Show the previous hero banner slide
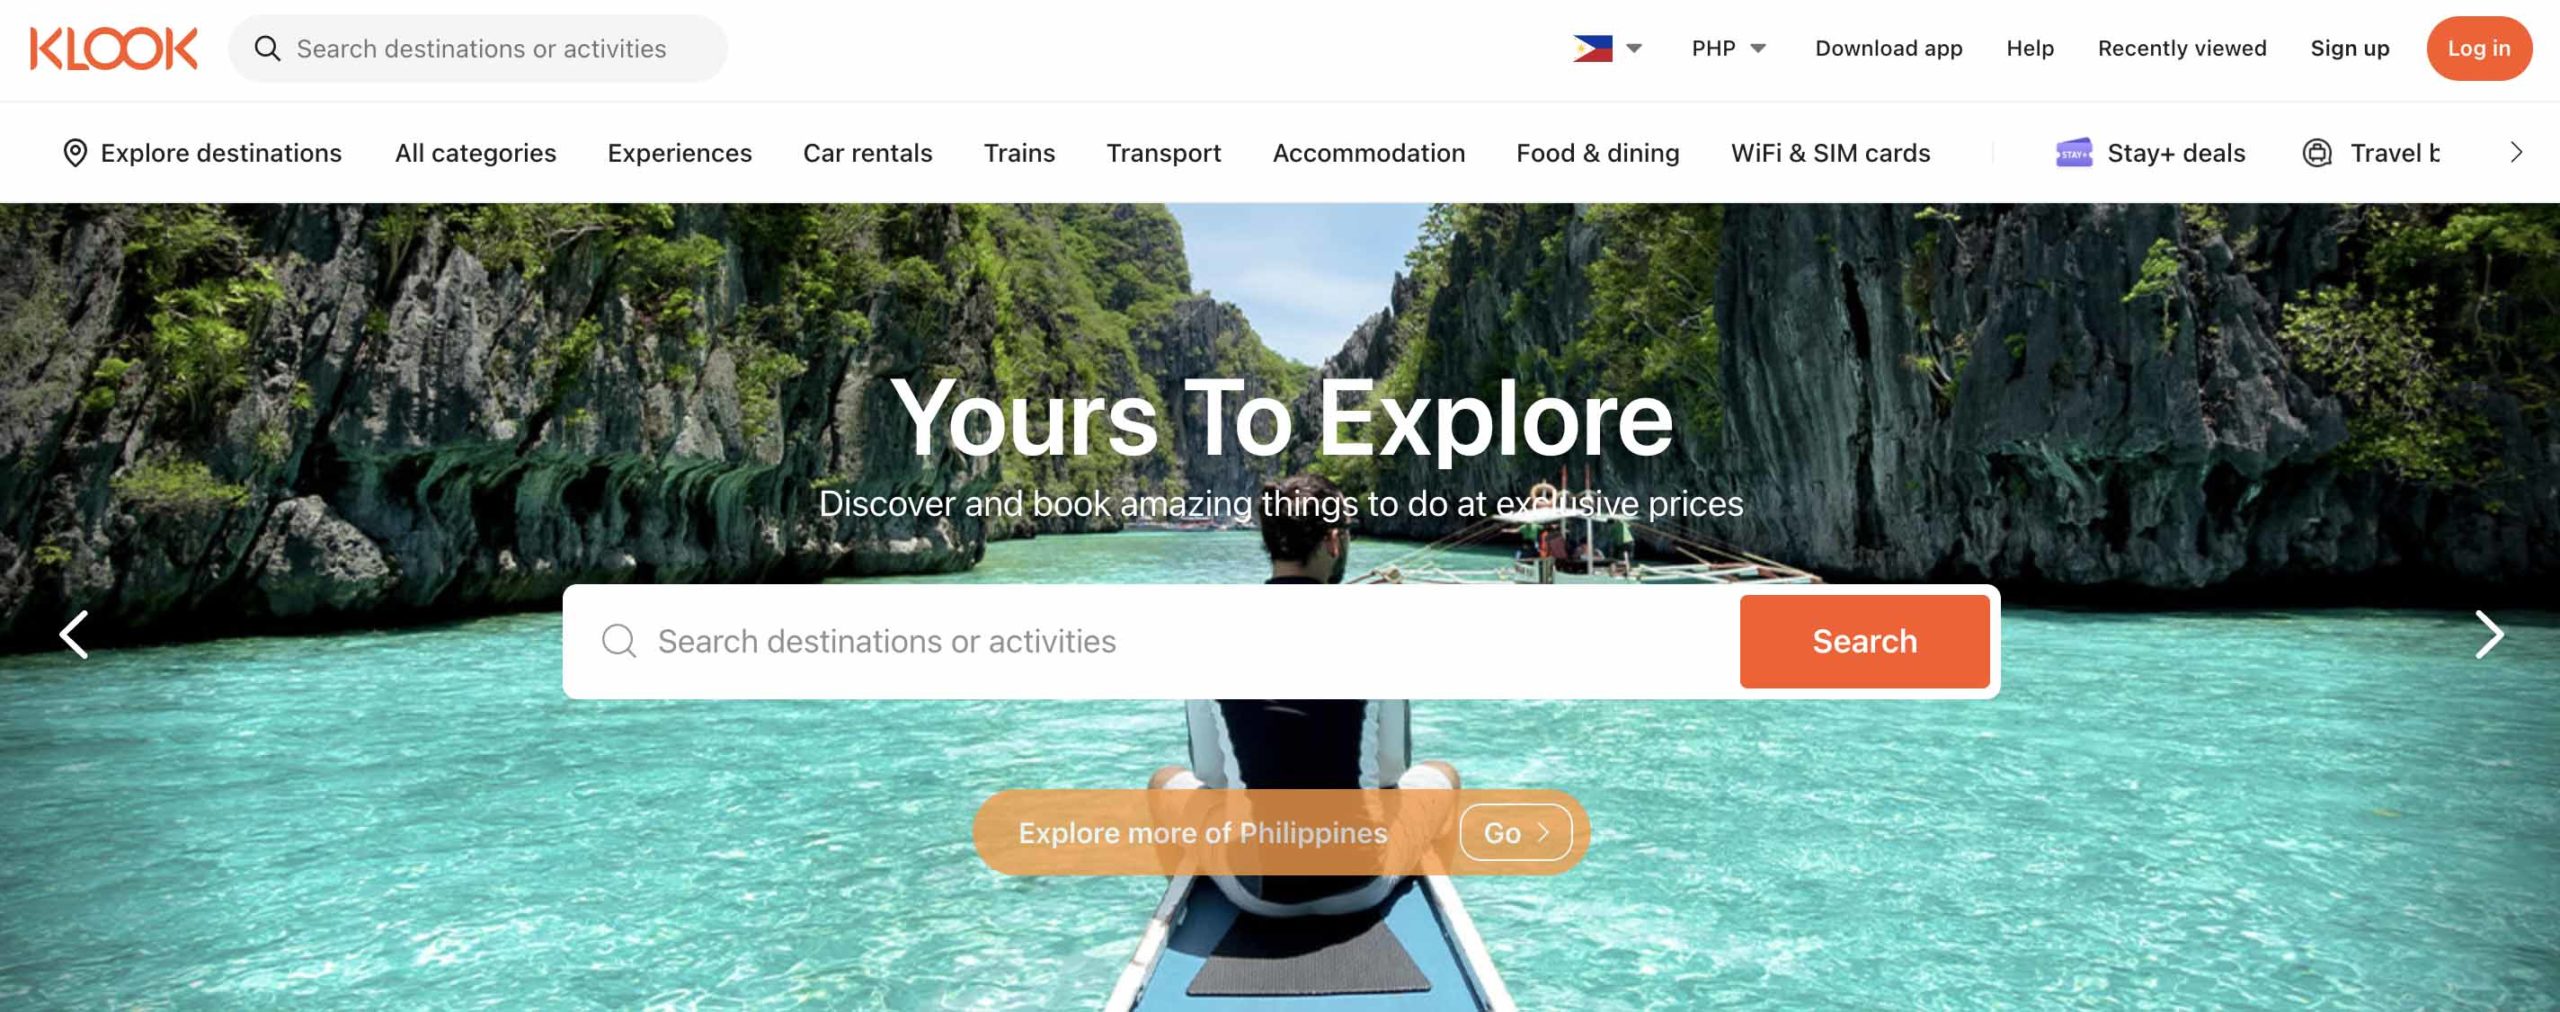Viewport: 2560px width, 1012px height. 74,635
